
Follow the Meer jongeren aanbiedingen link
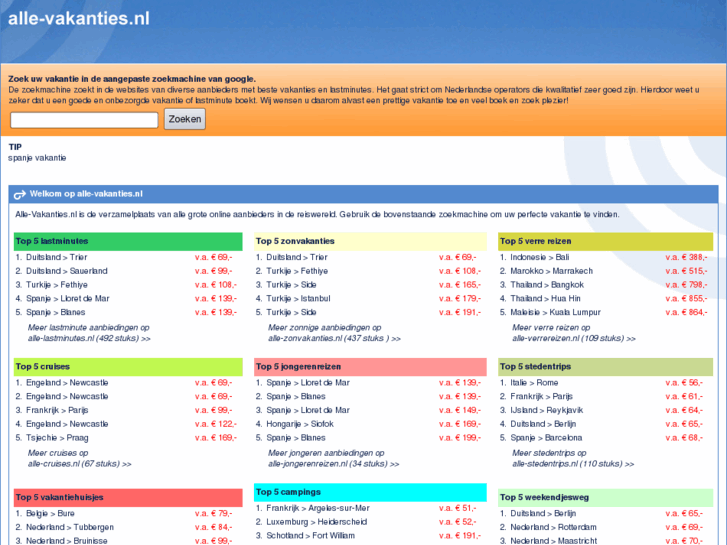point(333,459)
